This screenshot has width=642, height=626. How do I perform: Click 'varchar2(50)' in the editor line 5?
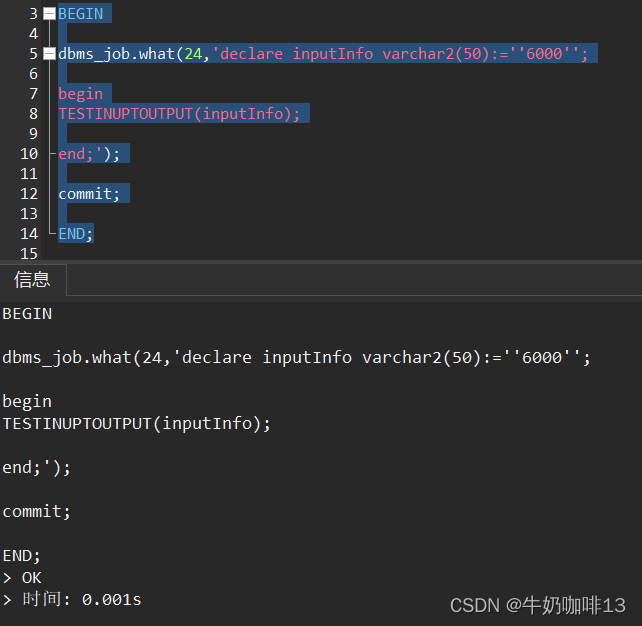click(436, 54)
